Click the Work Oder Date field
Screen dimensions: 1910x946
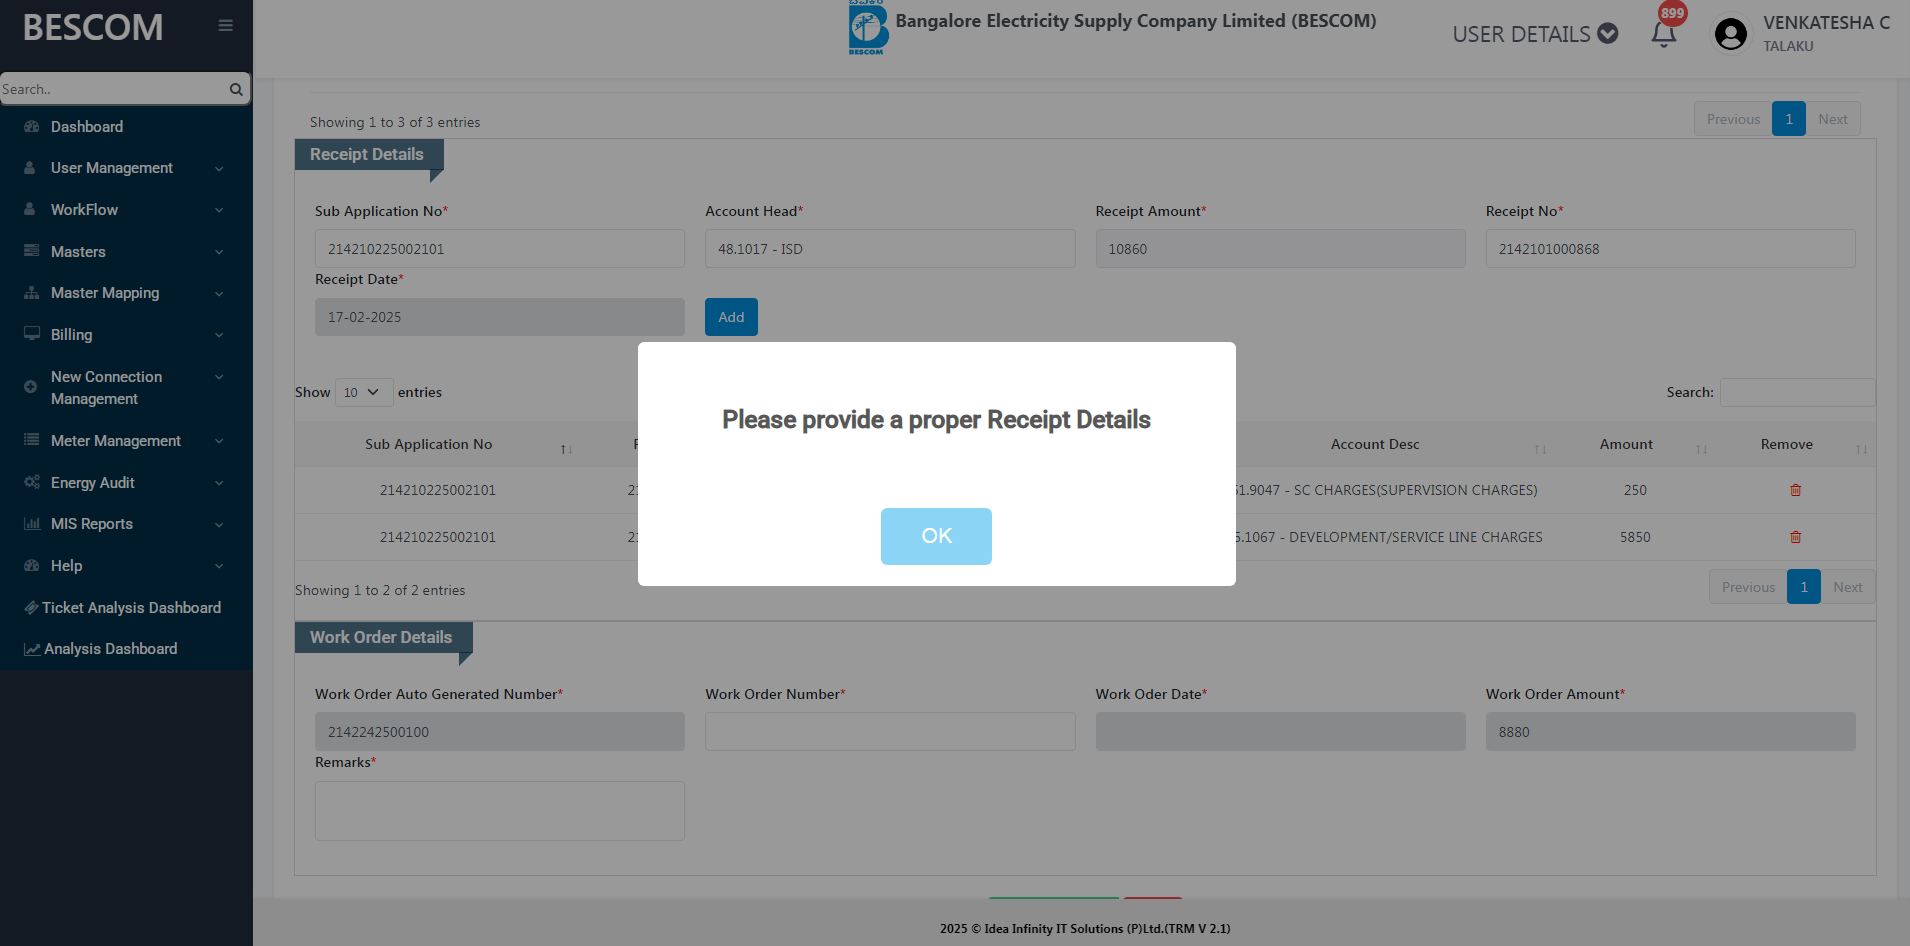(x=1280, y=732)
